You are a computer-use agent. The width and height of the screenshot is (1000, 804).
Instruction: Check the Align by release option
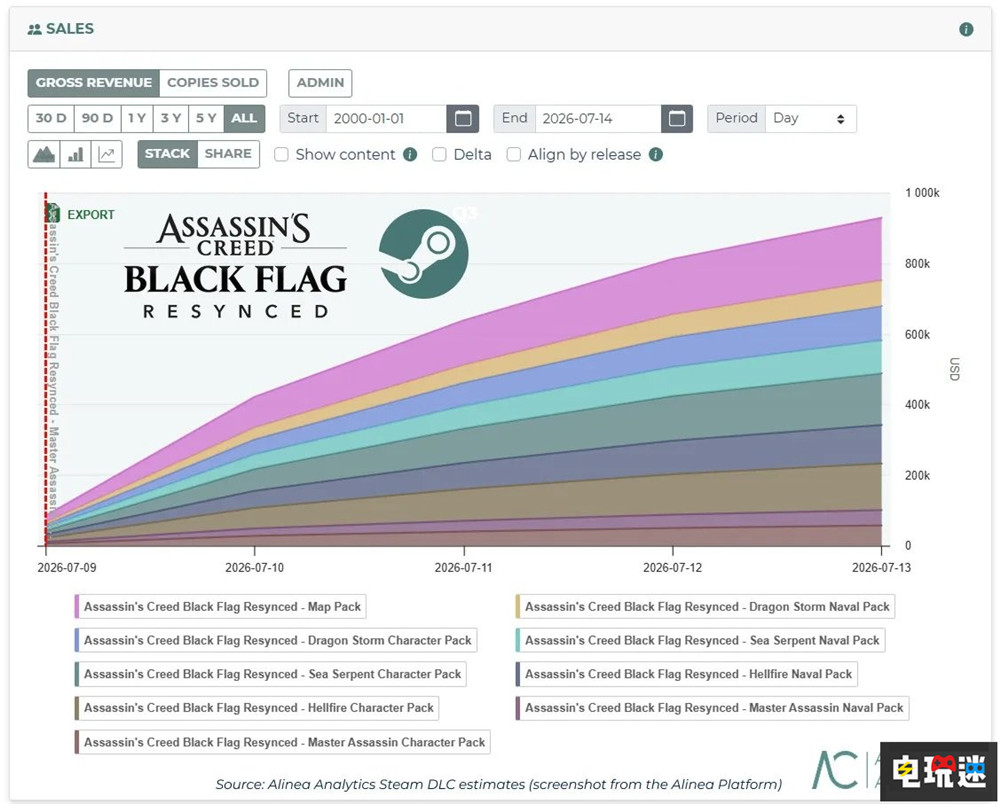513,154
